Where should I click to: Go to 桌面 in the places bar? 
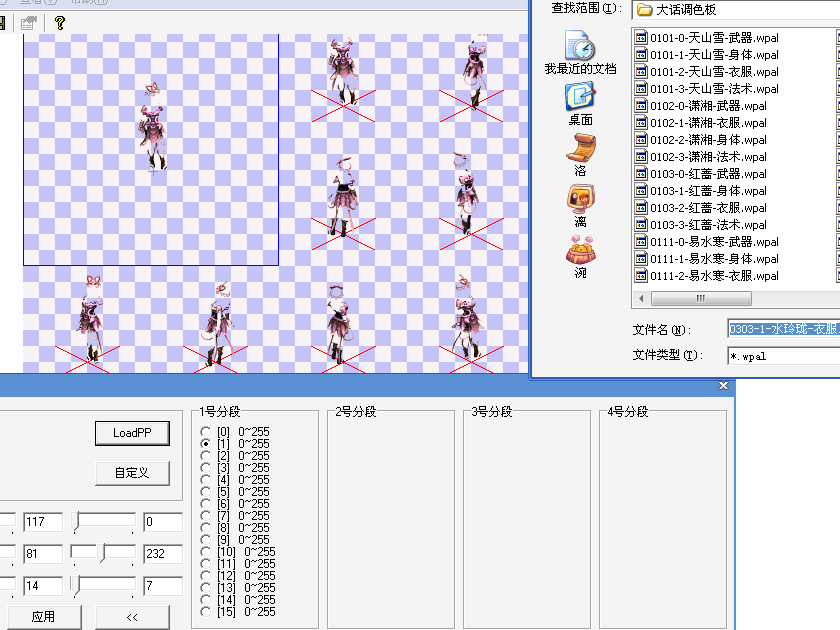click(580, 104)
